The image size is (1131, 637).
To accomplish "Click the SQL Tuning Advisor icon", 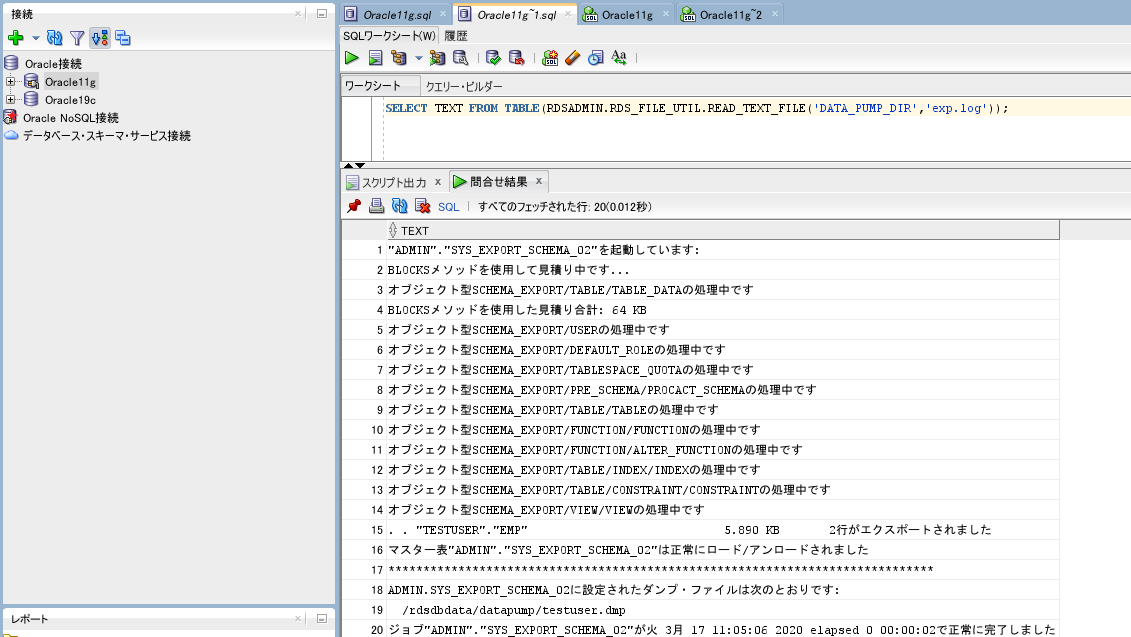I will tap(460, 58).
